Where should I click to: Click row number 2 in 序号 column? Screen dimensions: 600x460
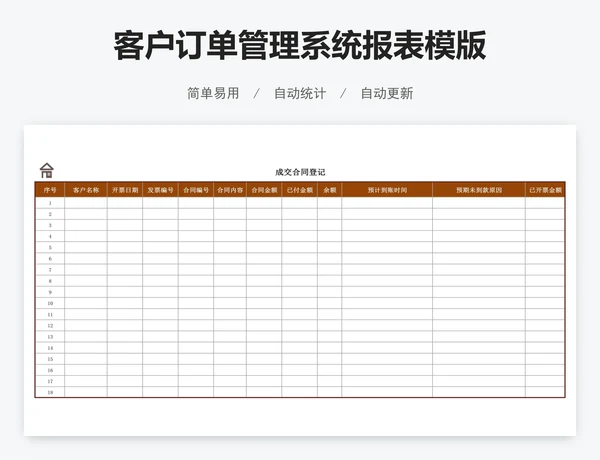click(50, 214)
